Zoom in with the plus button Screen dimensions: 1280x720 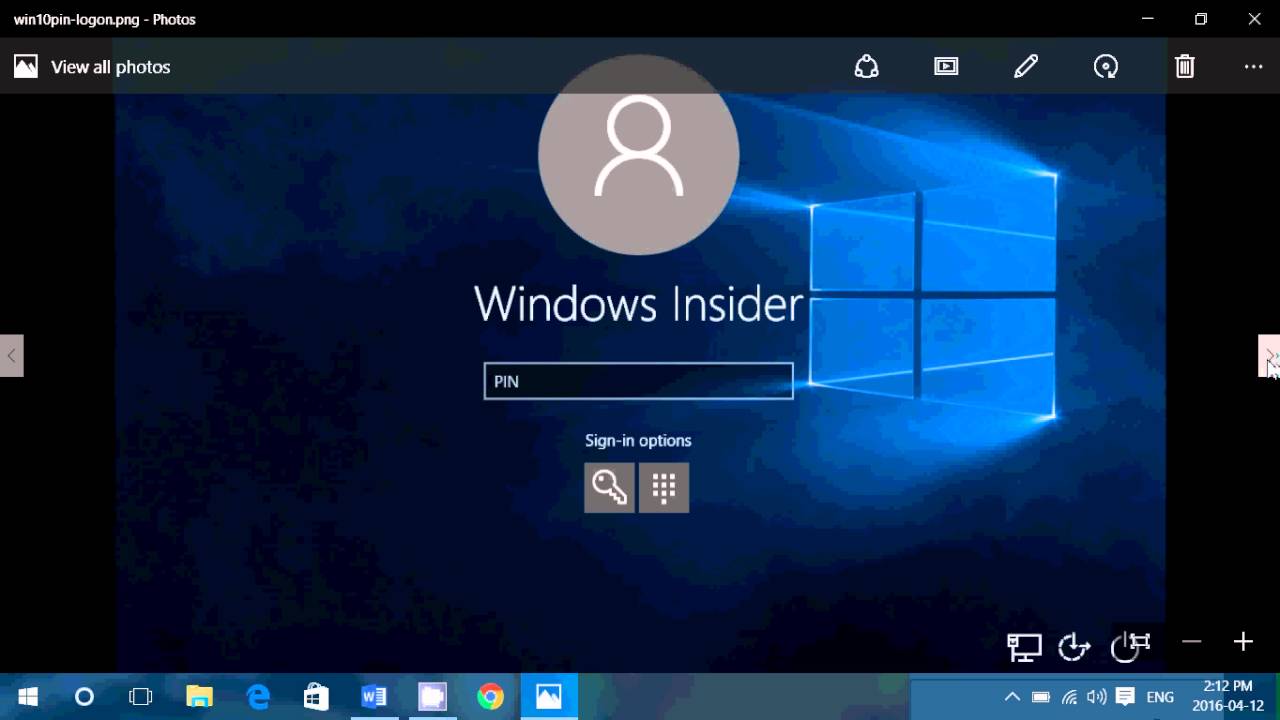(1243, 642)
